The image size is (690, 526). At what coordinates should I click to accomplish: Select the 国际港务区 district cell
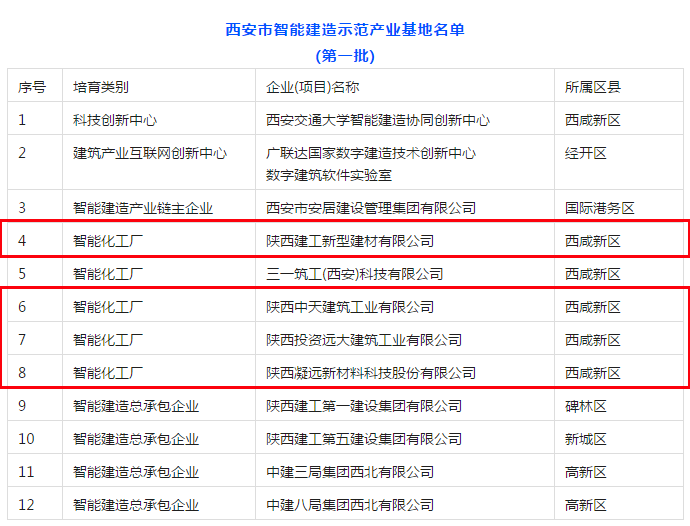point(600,208)
